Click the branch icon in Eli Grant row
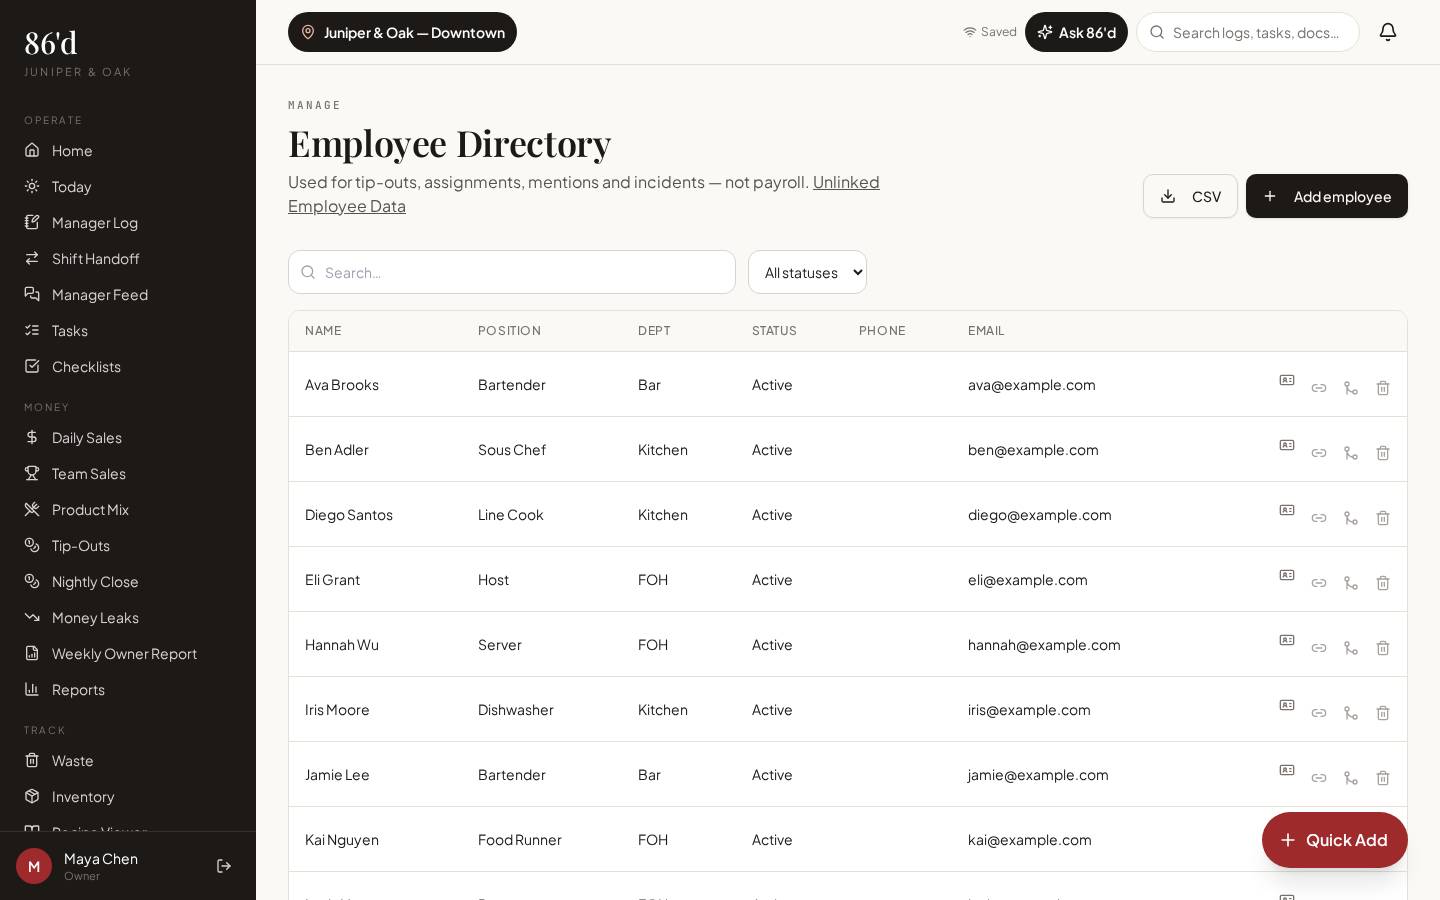This screenshot has height=900, width=1440. (x=1351, y=583)
